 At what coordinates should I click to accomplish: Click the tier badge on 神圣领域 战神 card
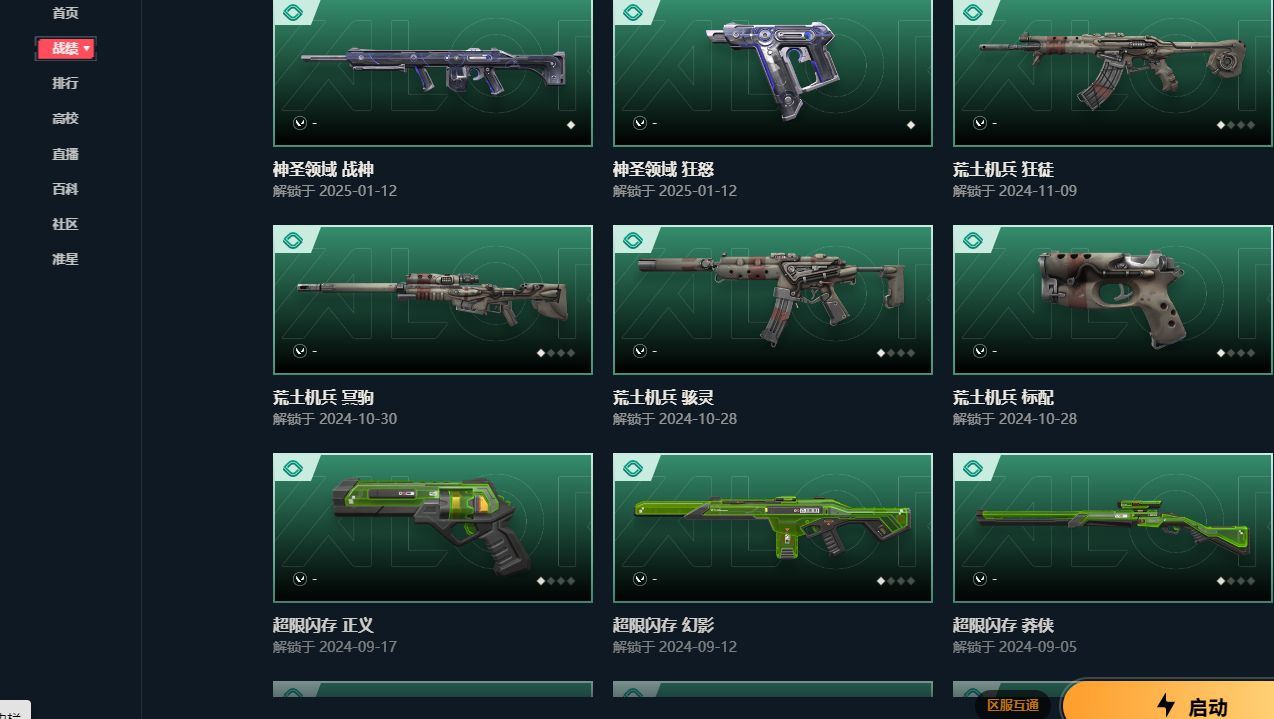tap(293, 13)
